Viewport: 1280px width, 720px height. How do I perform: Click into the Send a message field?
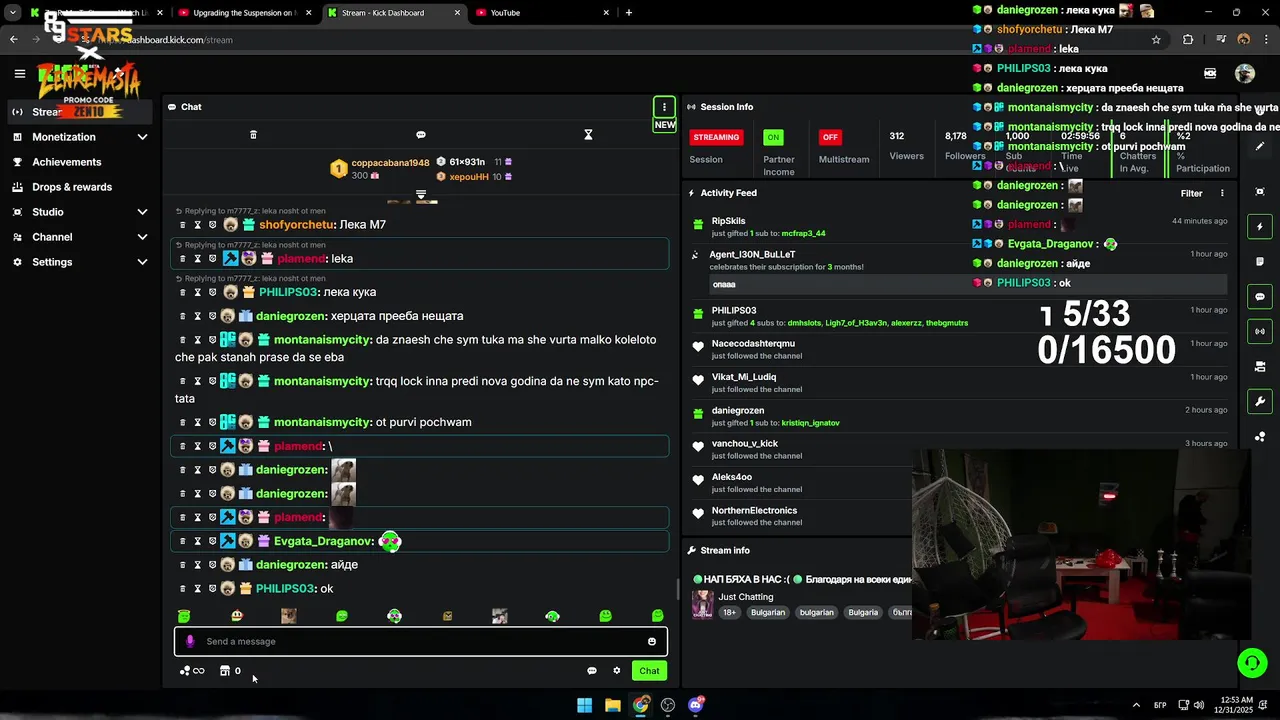click(x=420, y=642)
